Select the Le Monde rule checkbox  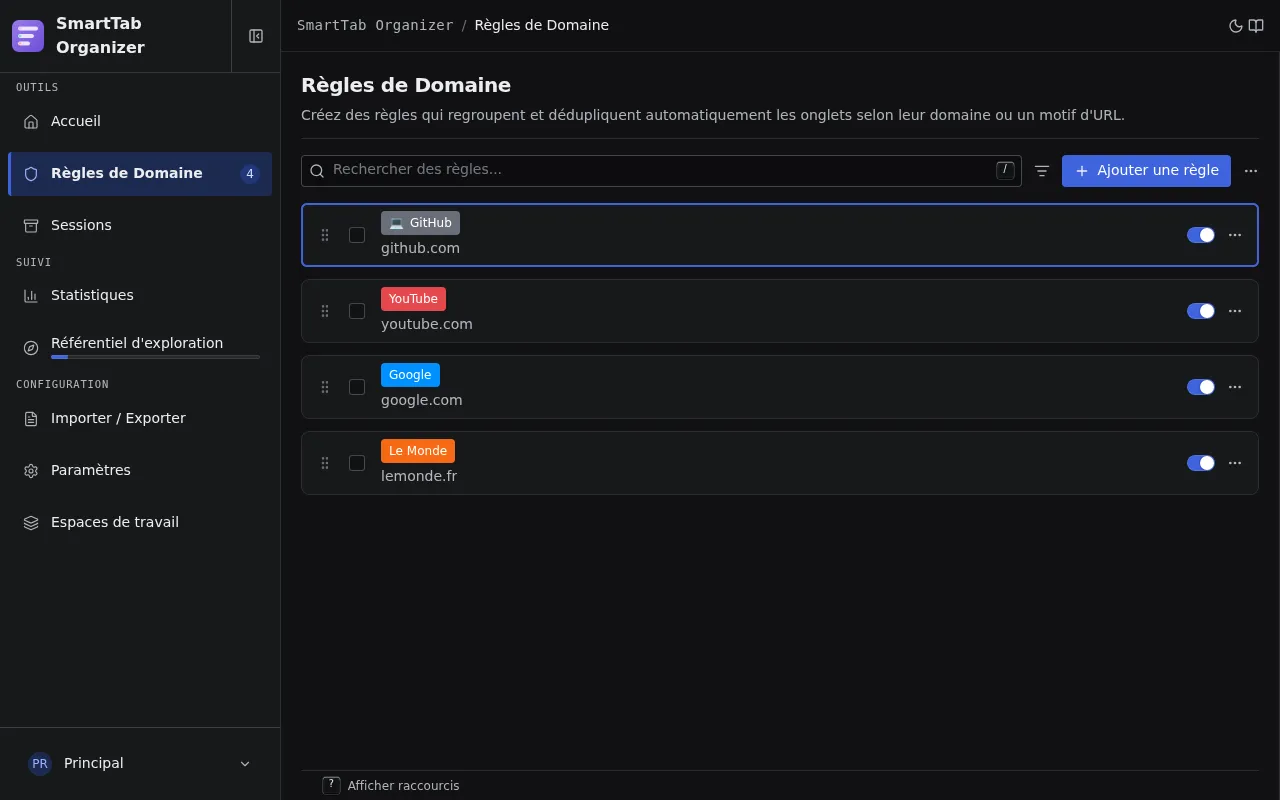(357, 463)
